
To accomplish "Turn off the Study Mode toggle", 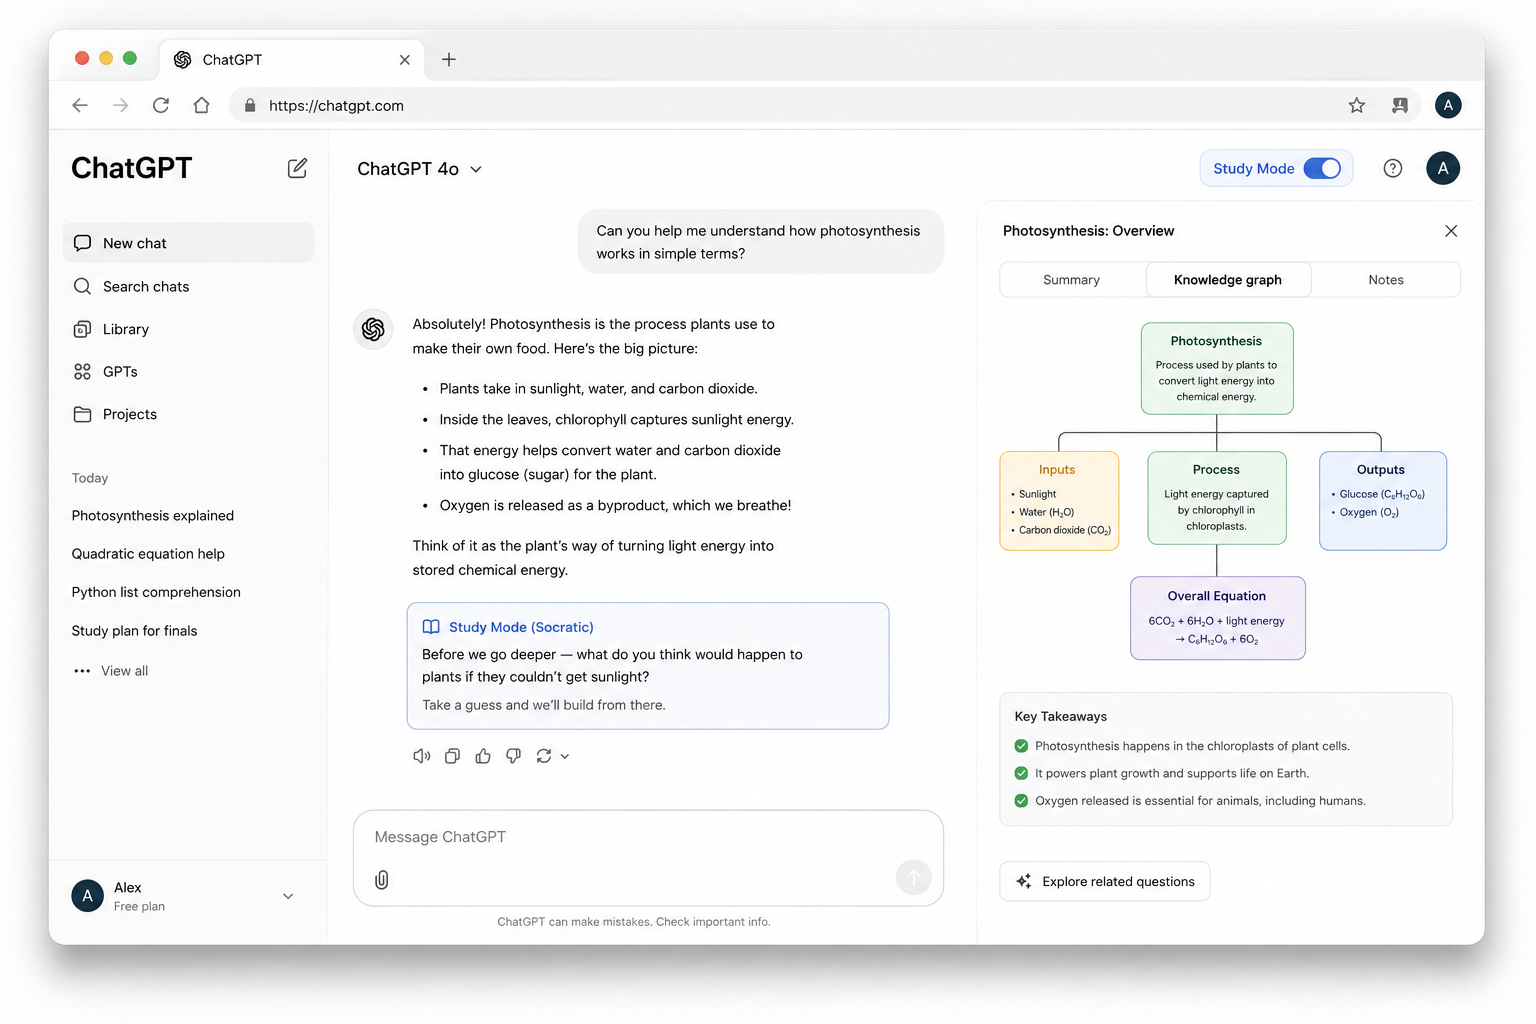I will (1322, 168).
